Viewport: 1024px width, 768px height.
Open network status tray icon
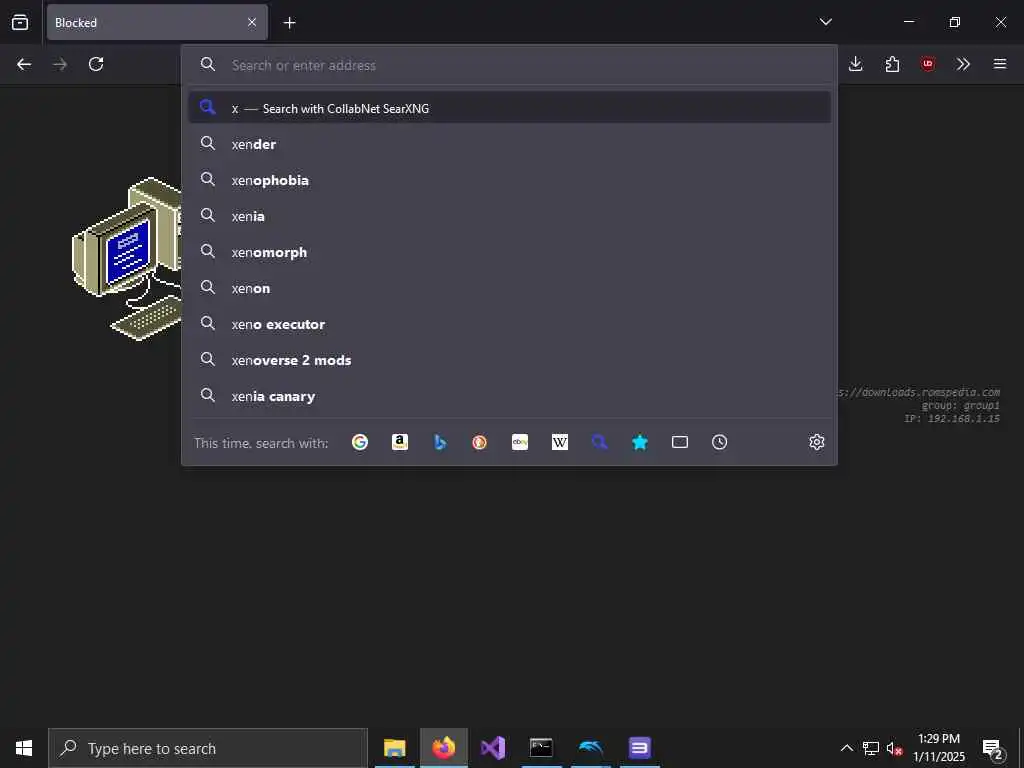coord(871,748)
